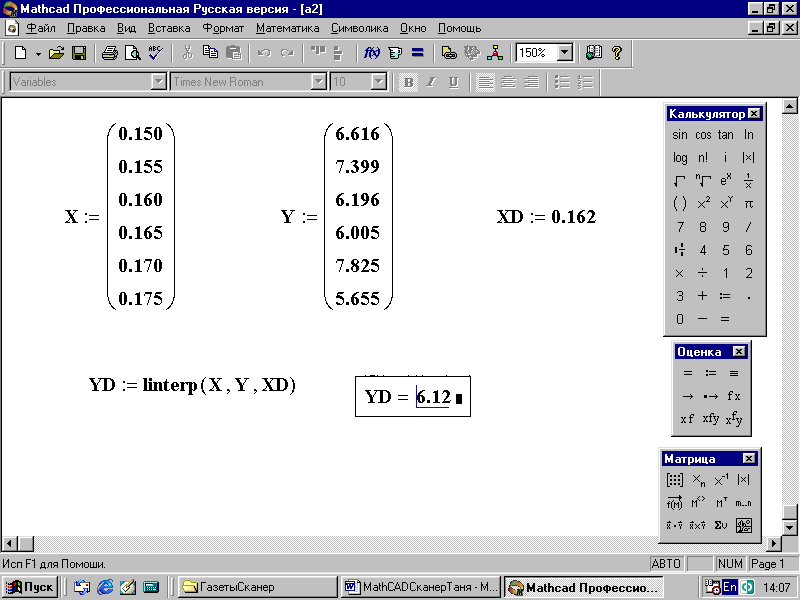Paste with the clipboard icon
The height and width of the screenshot is (600, 800).
coord(233,53)
